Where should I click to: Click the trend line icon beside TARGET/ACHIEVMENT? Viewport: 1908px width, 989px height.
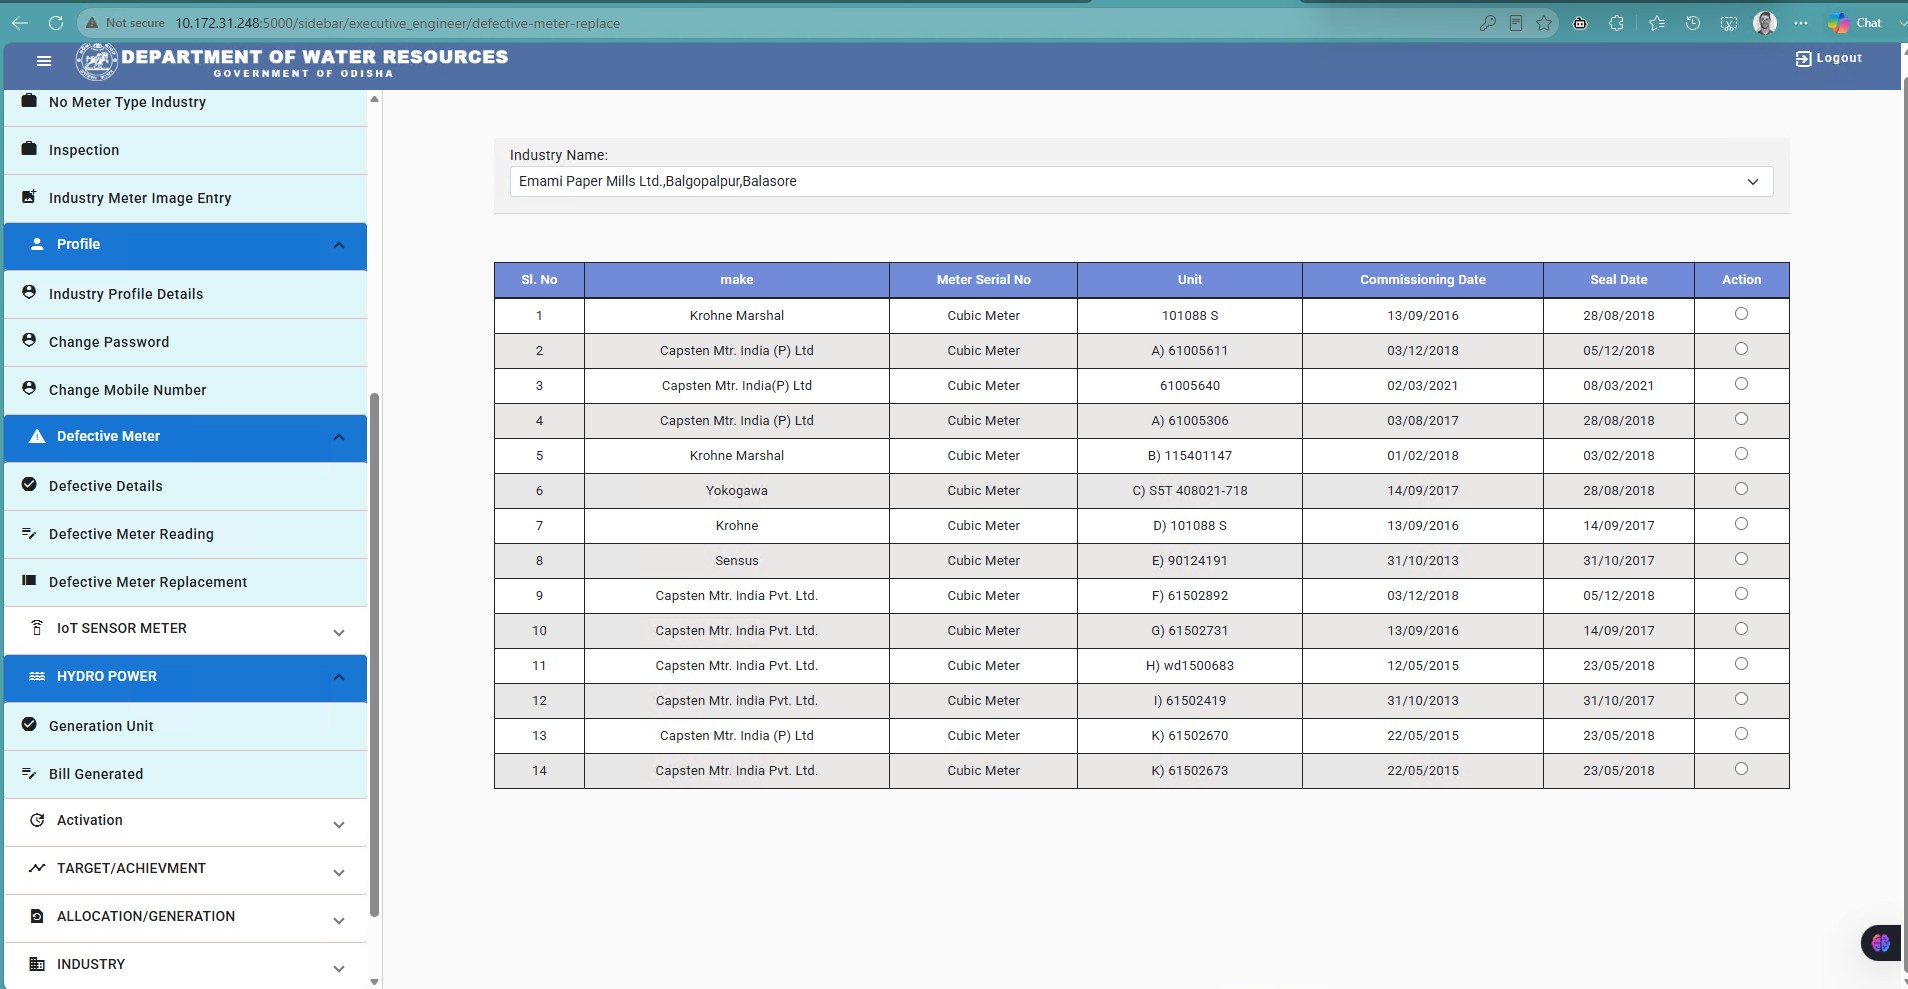point(37,868)
